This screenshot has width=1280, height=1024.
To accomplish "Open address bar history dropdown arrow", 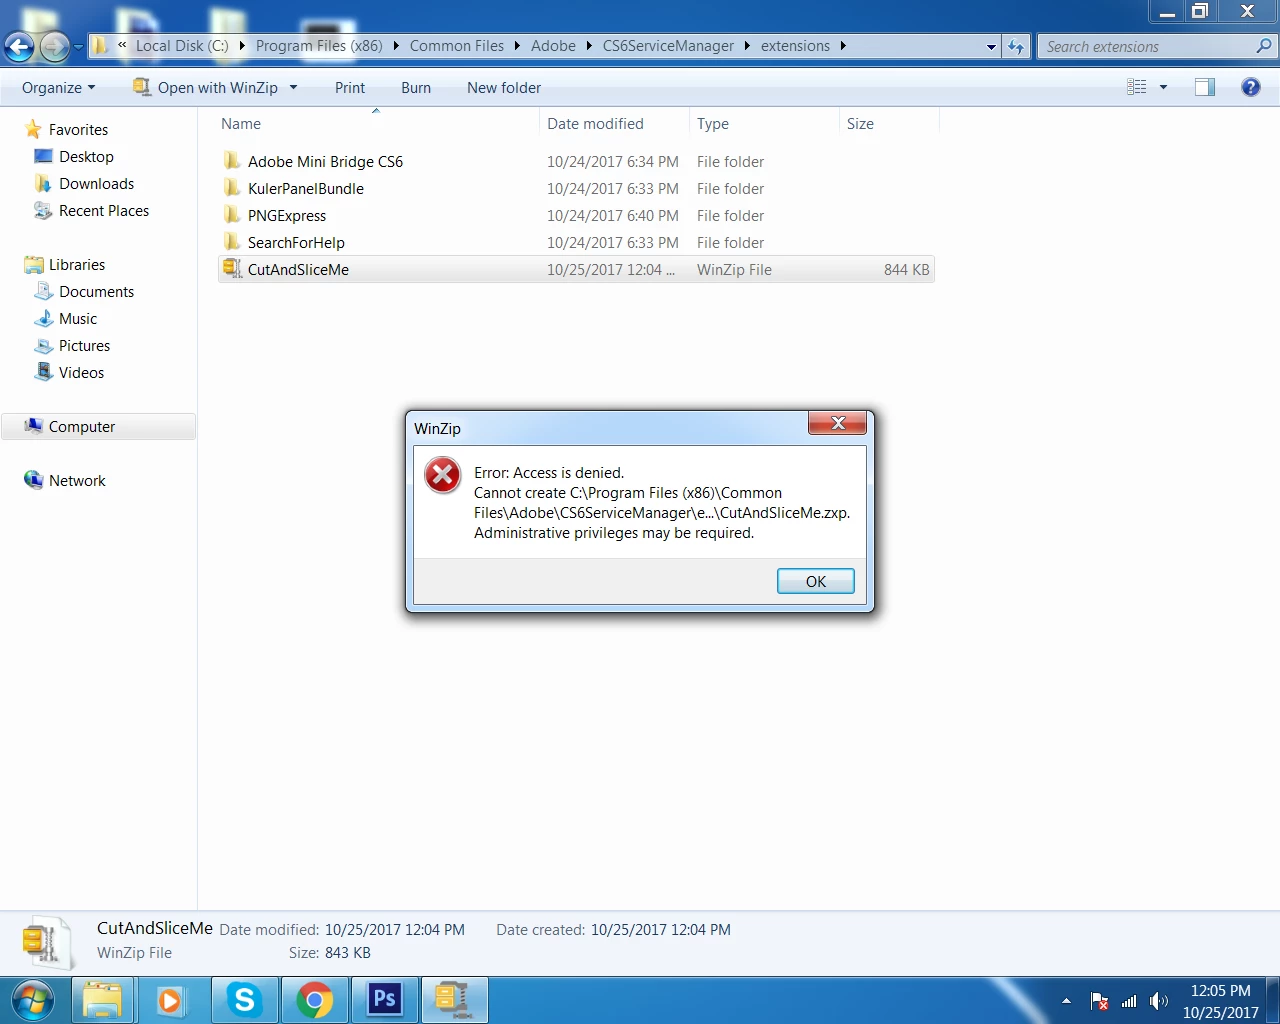I will click(x=991, y=47).
